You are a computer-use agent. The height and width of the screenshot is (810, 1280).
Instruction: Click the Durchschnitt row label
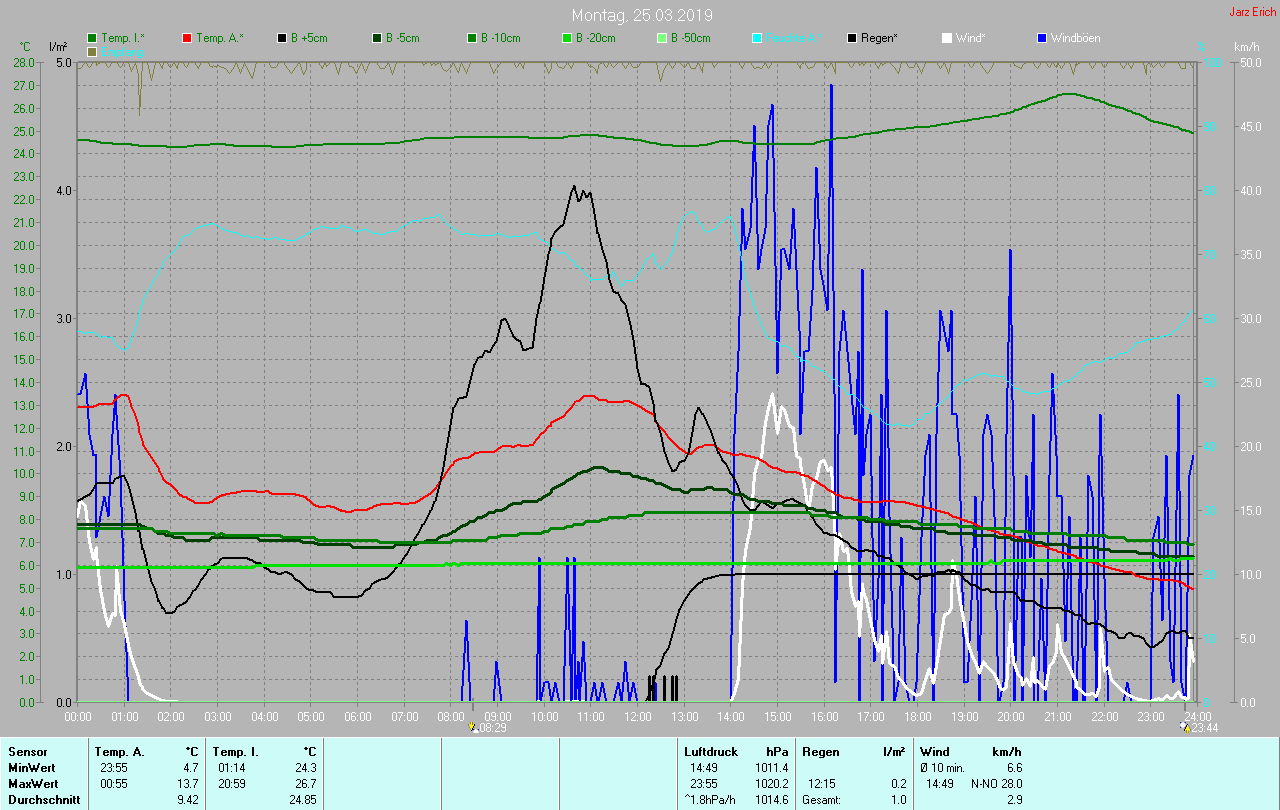click(44, 800)
